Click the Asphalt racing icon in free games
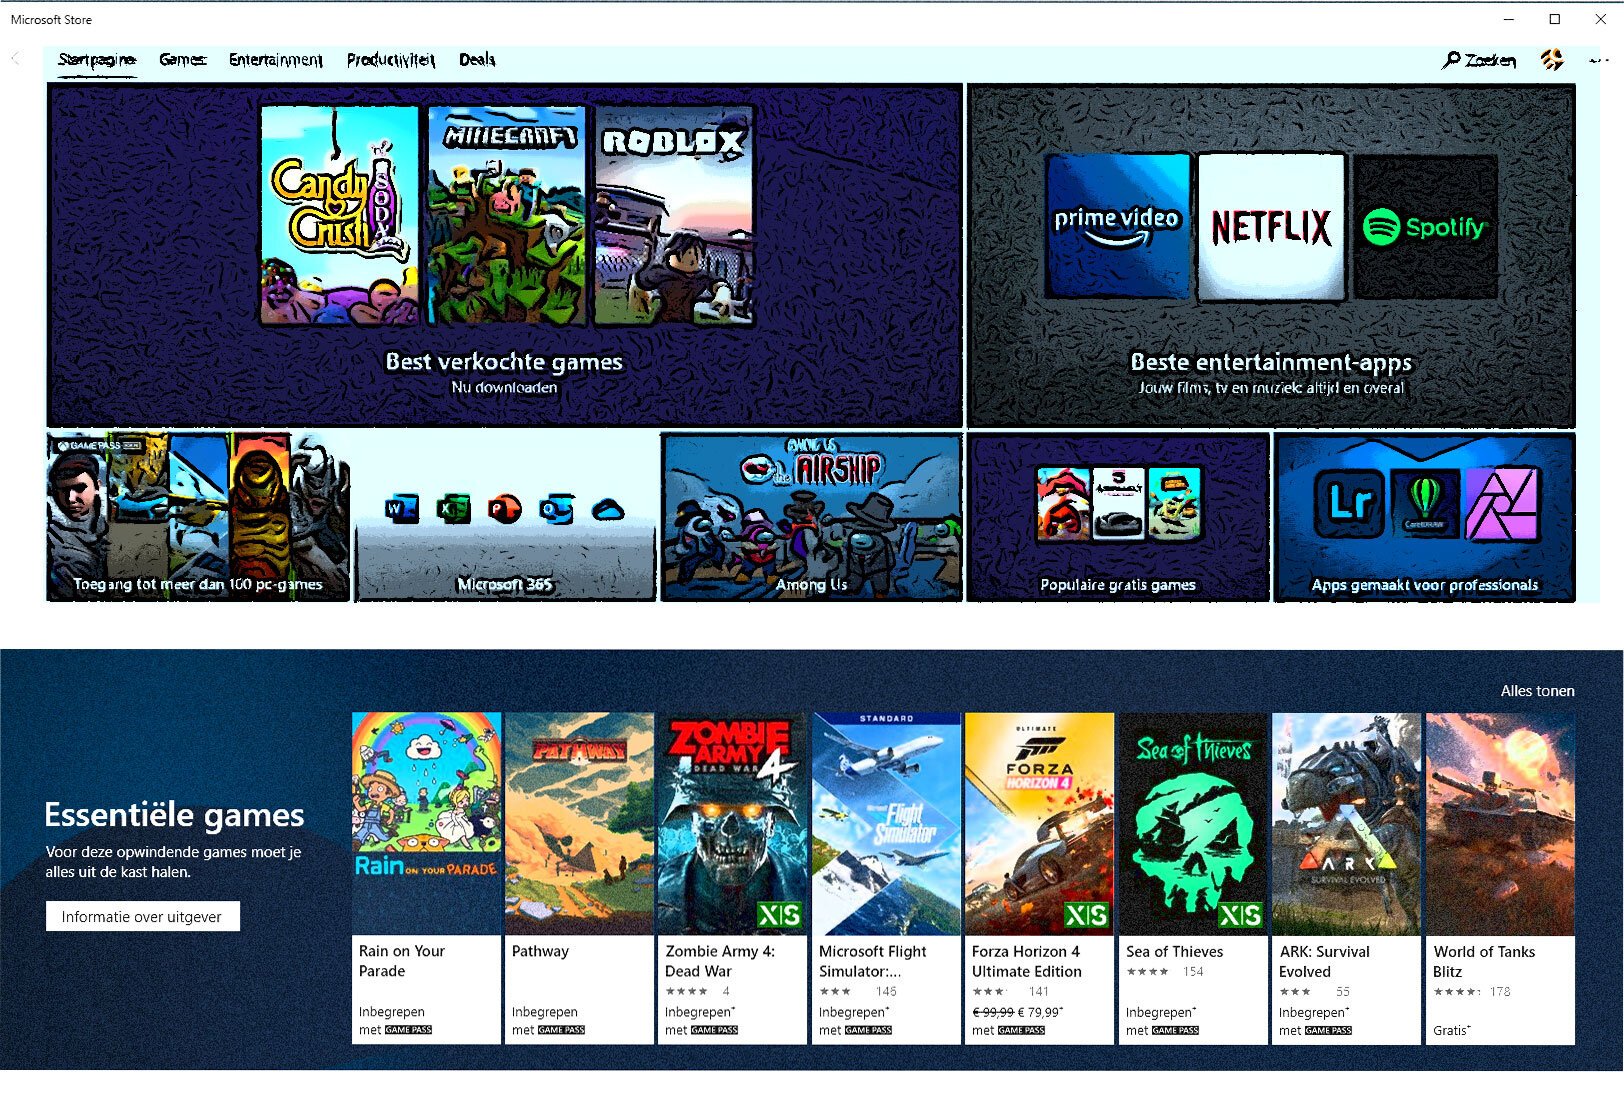 click(x=1118, y=503)
